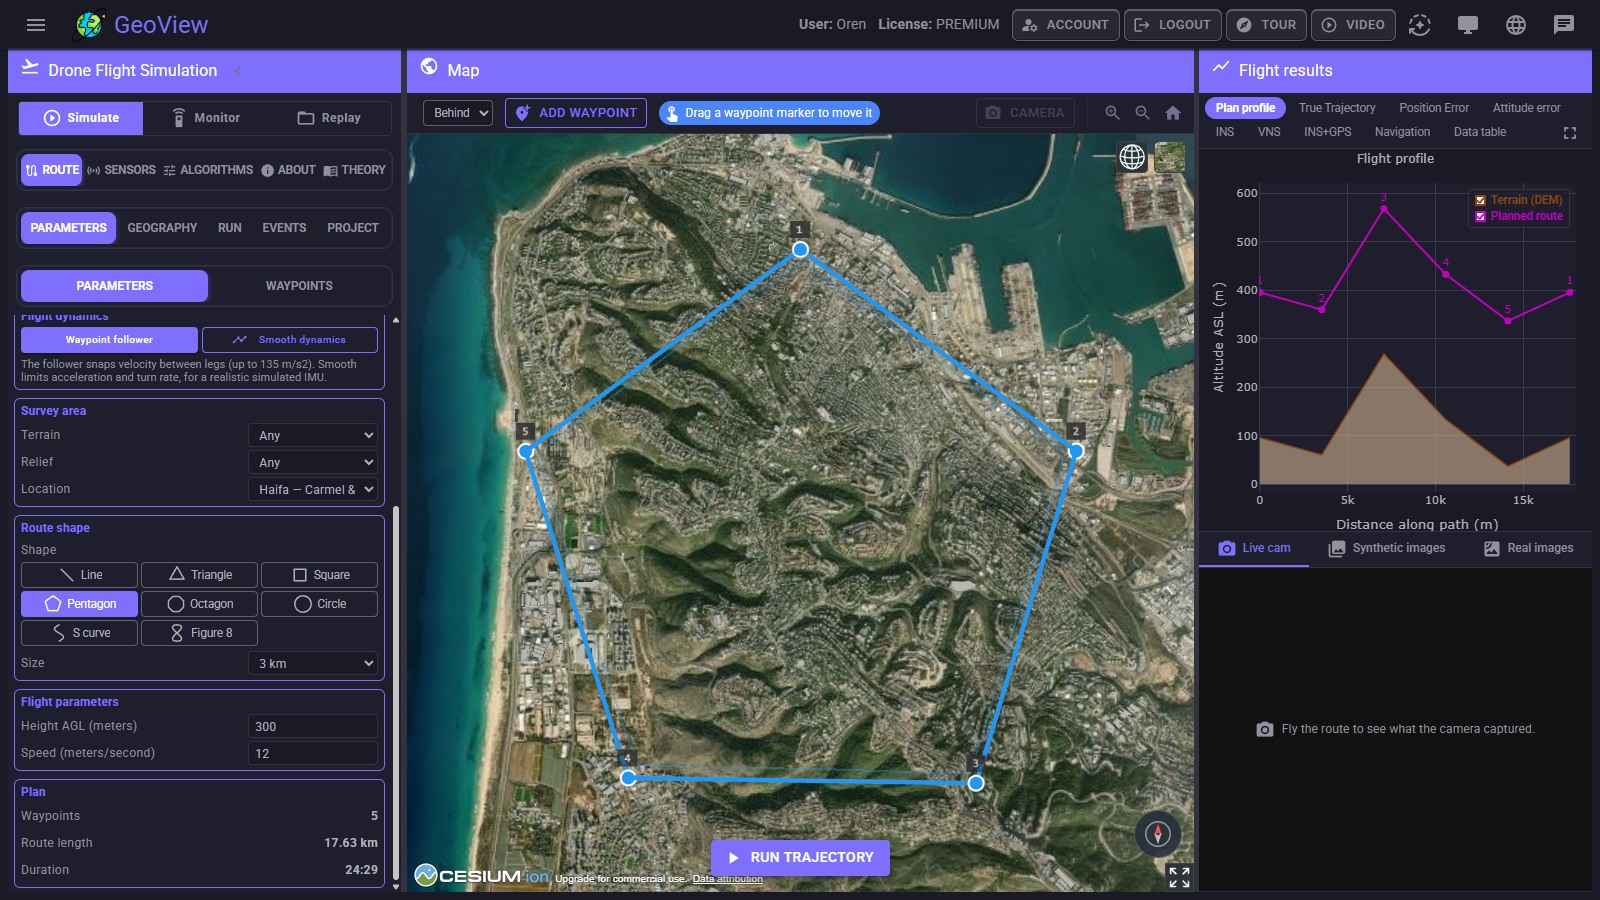Click the GeoView globe logo

point(90,25)
